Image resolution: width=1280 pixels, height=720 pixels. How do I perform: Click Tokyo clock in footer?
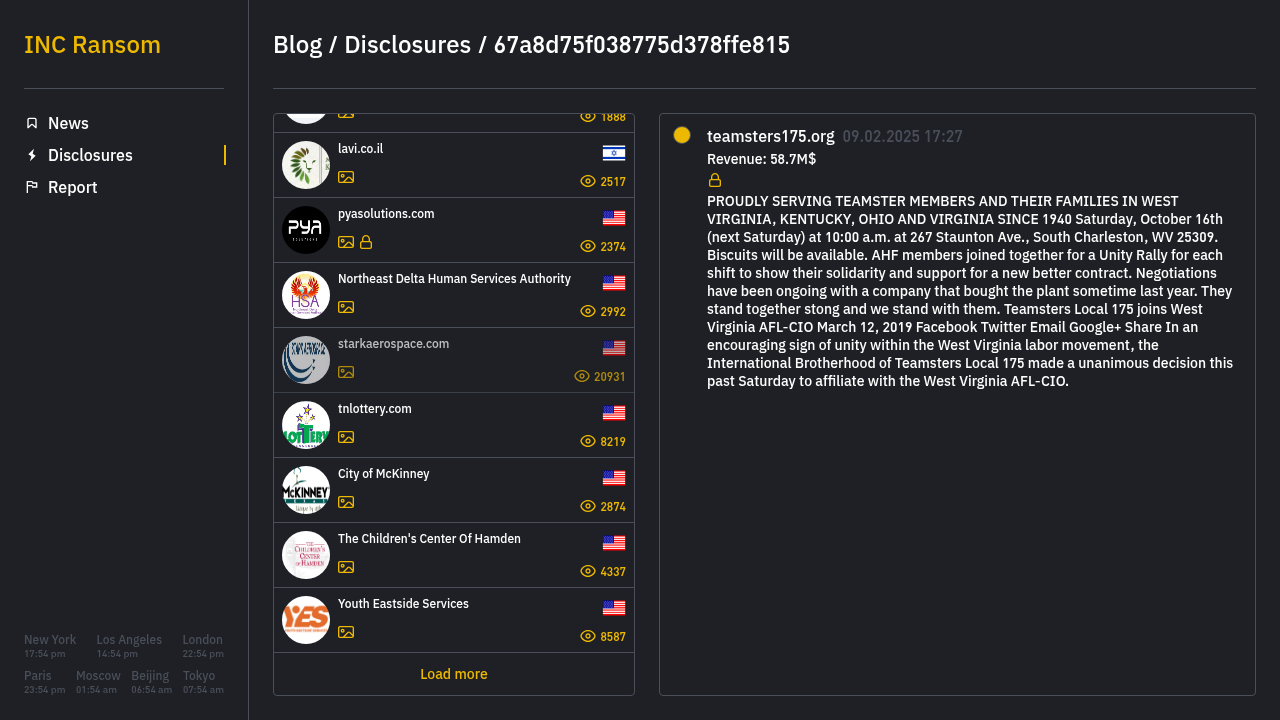(203, 682)
